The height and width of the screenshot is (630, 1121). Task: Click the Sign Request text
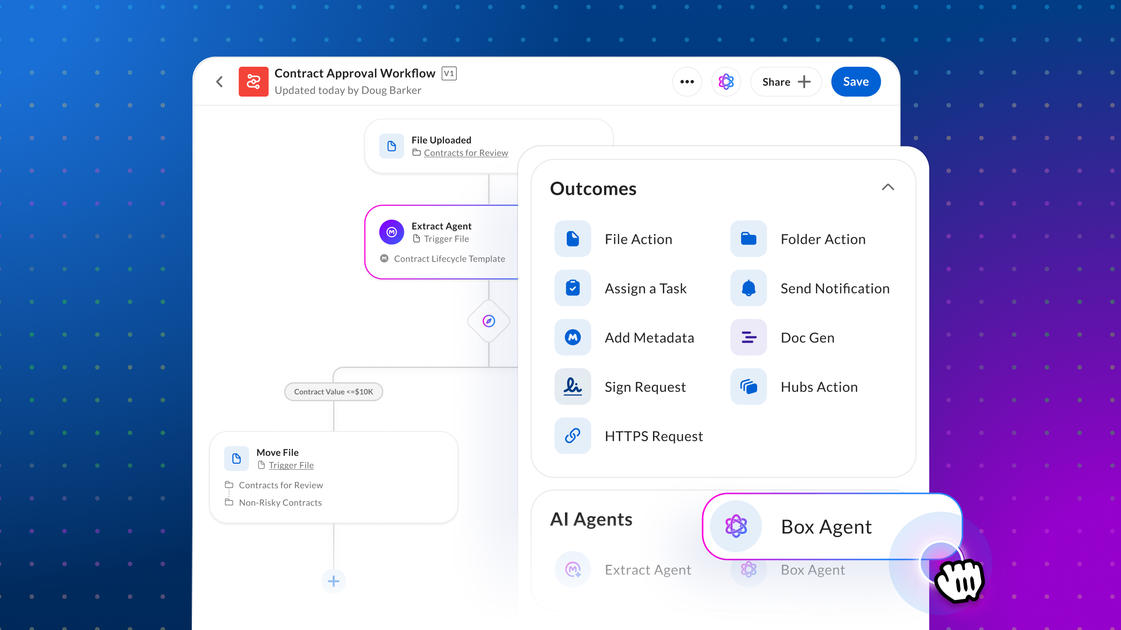(x=645, y=387)
